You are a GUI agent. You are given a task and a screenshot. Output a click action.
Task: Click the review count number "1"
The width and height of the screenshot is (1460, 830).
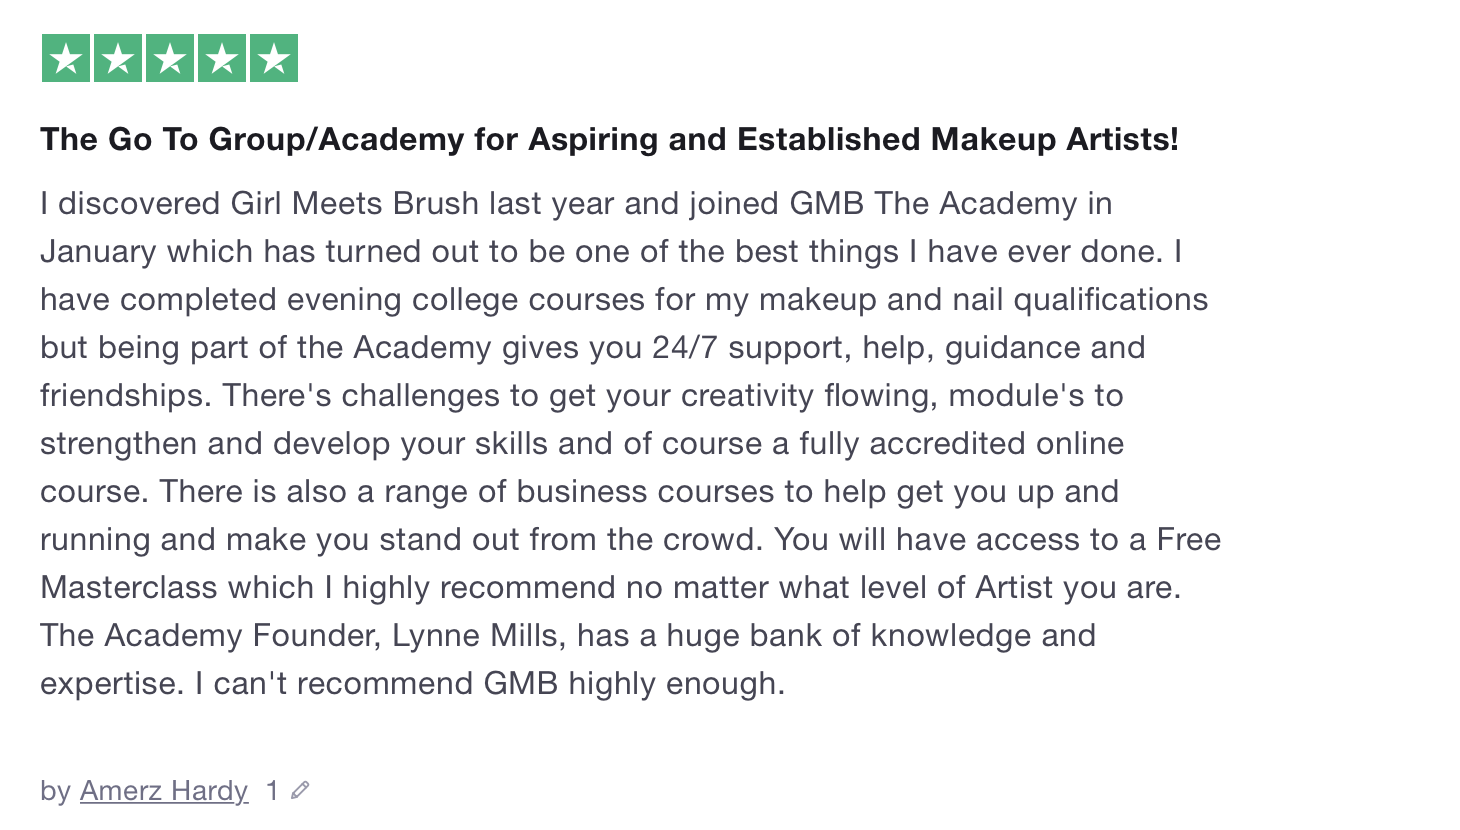[x=272, y=791]
